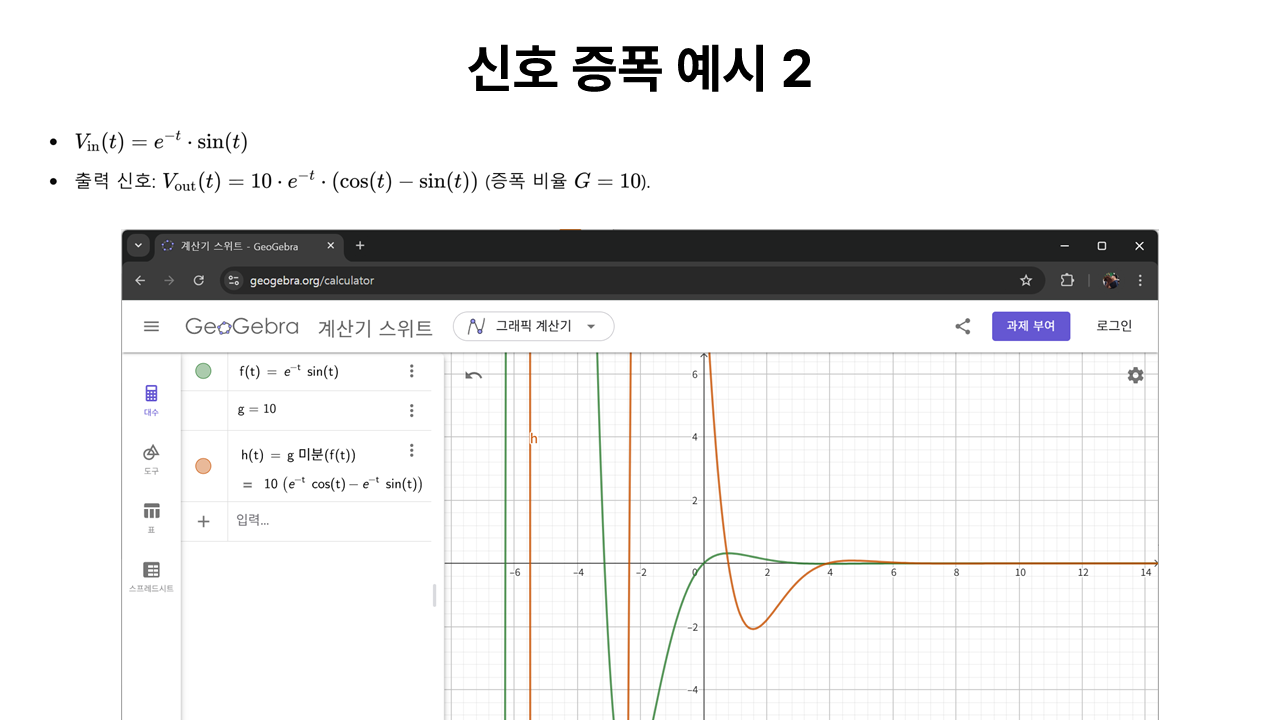Click the 과제 부여 button

(x=1031, y=326)
